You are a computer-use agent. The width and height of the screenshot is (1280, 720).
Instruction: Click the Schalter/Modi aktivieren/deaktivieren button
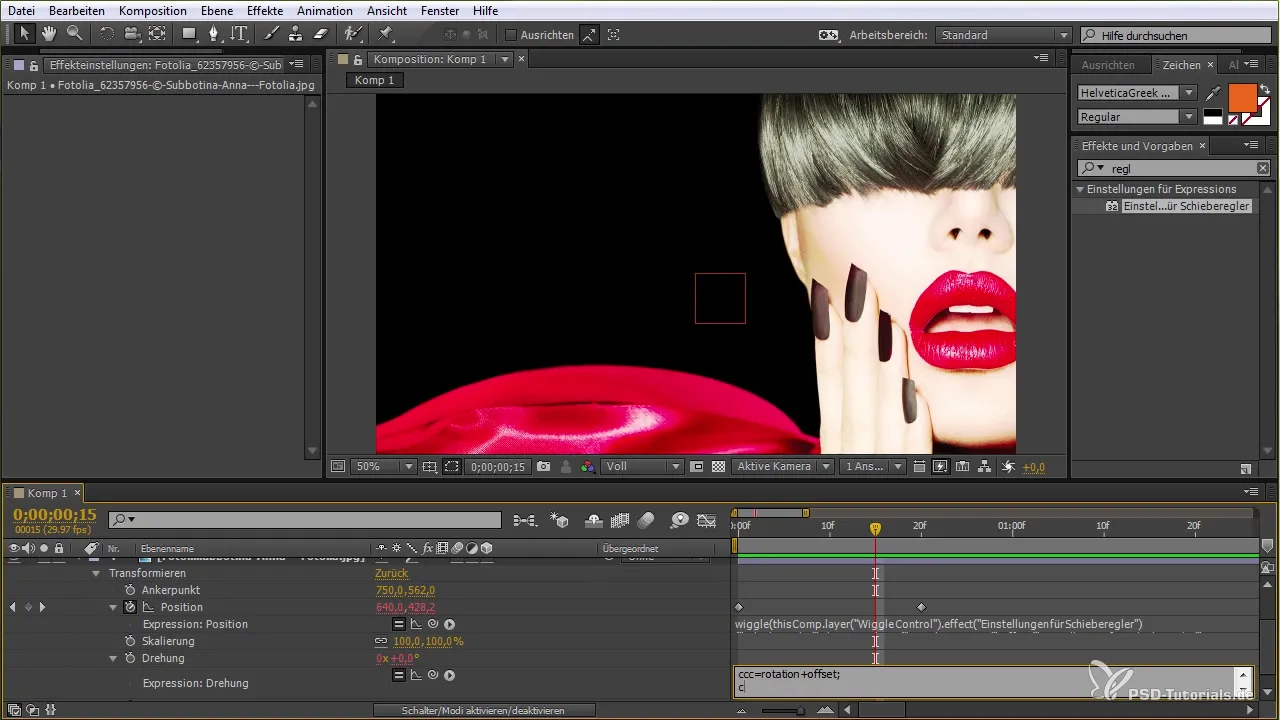point(484,710)
